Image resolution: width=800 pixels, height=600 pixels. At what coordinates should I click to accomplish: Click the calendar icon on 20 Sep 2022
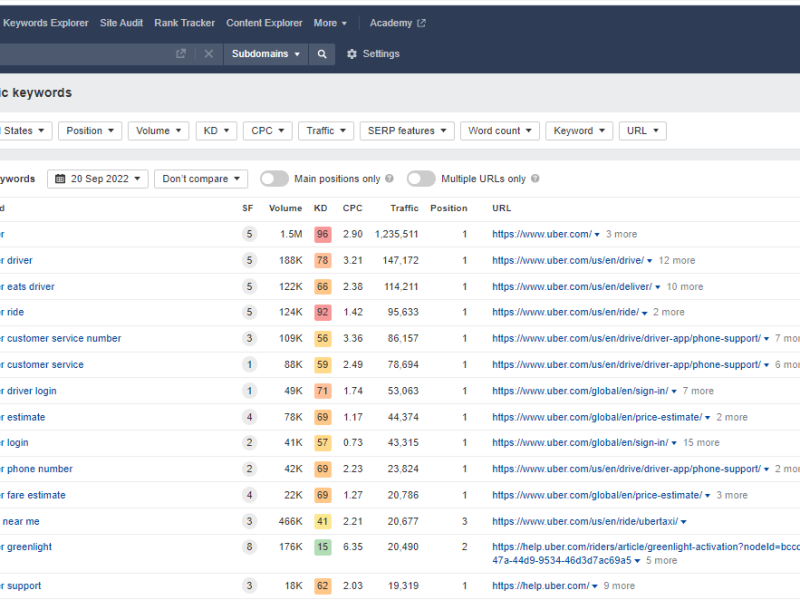tap(61, 179)
